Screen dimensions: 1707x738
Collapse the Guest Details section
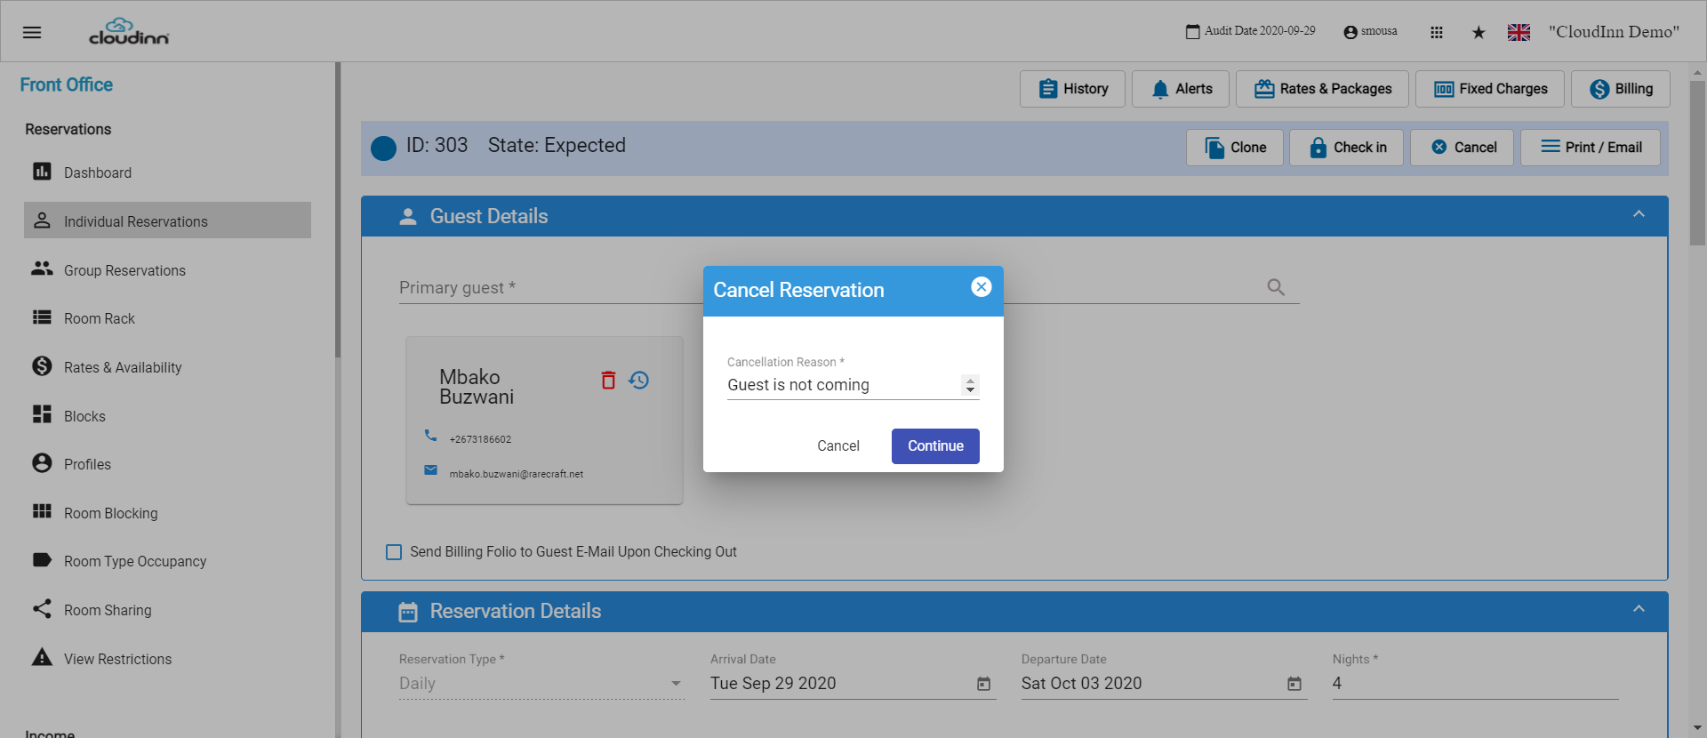pos(1639,215)
